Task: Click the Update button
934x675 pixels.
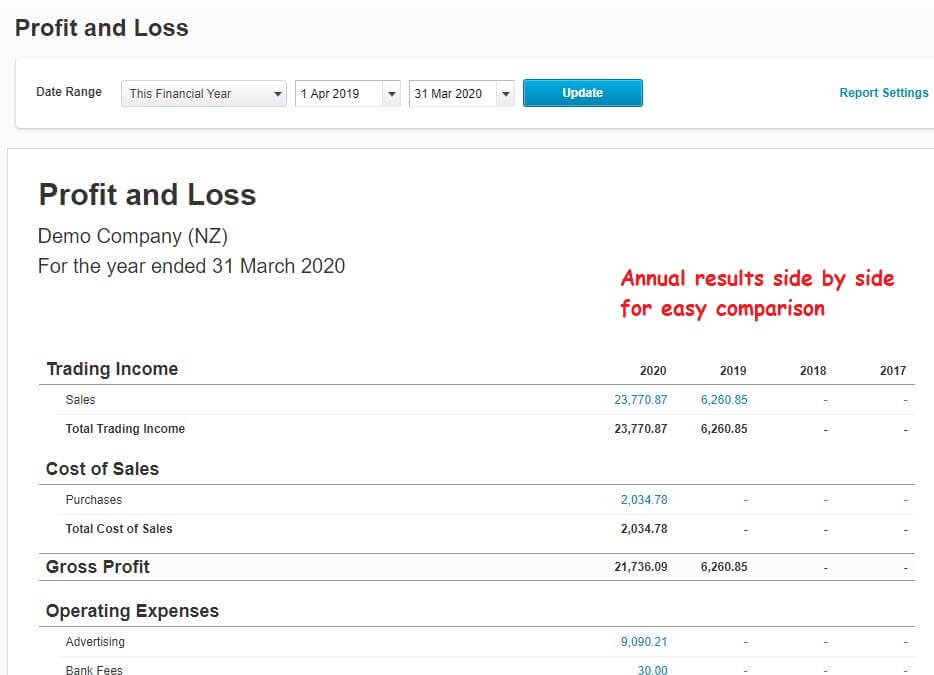Action: (x=582, y=92)
